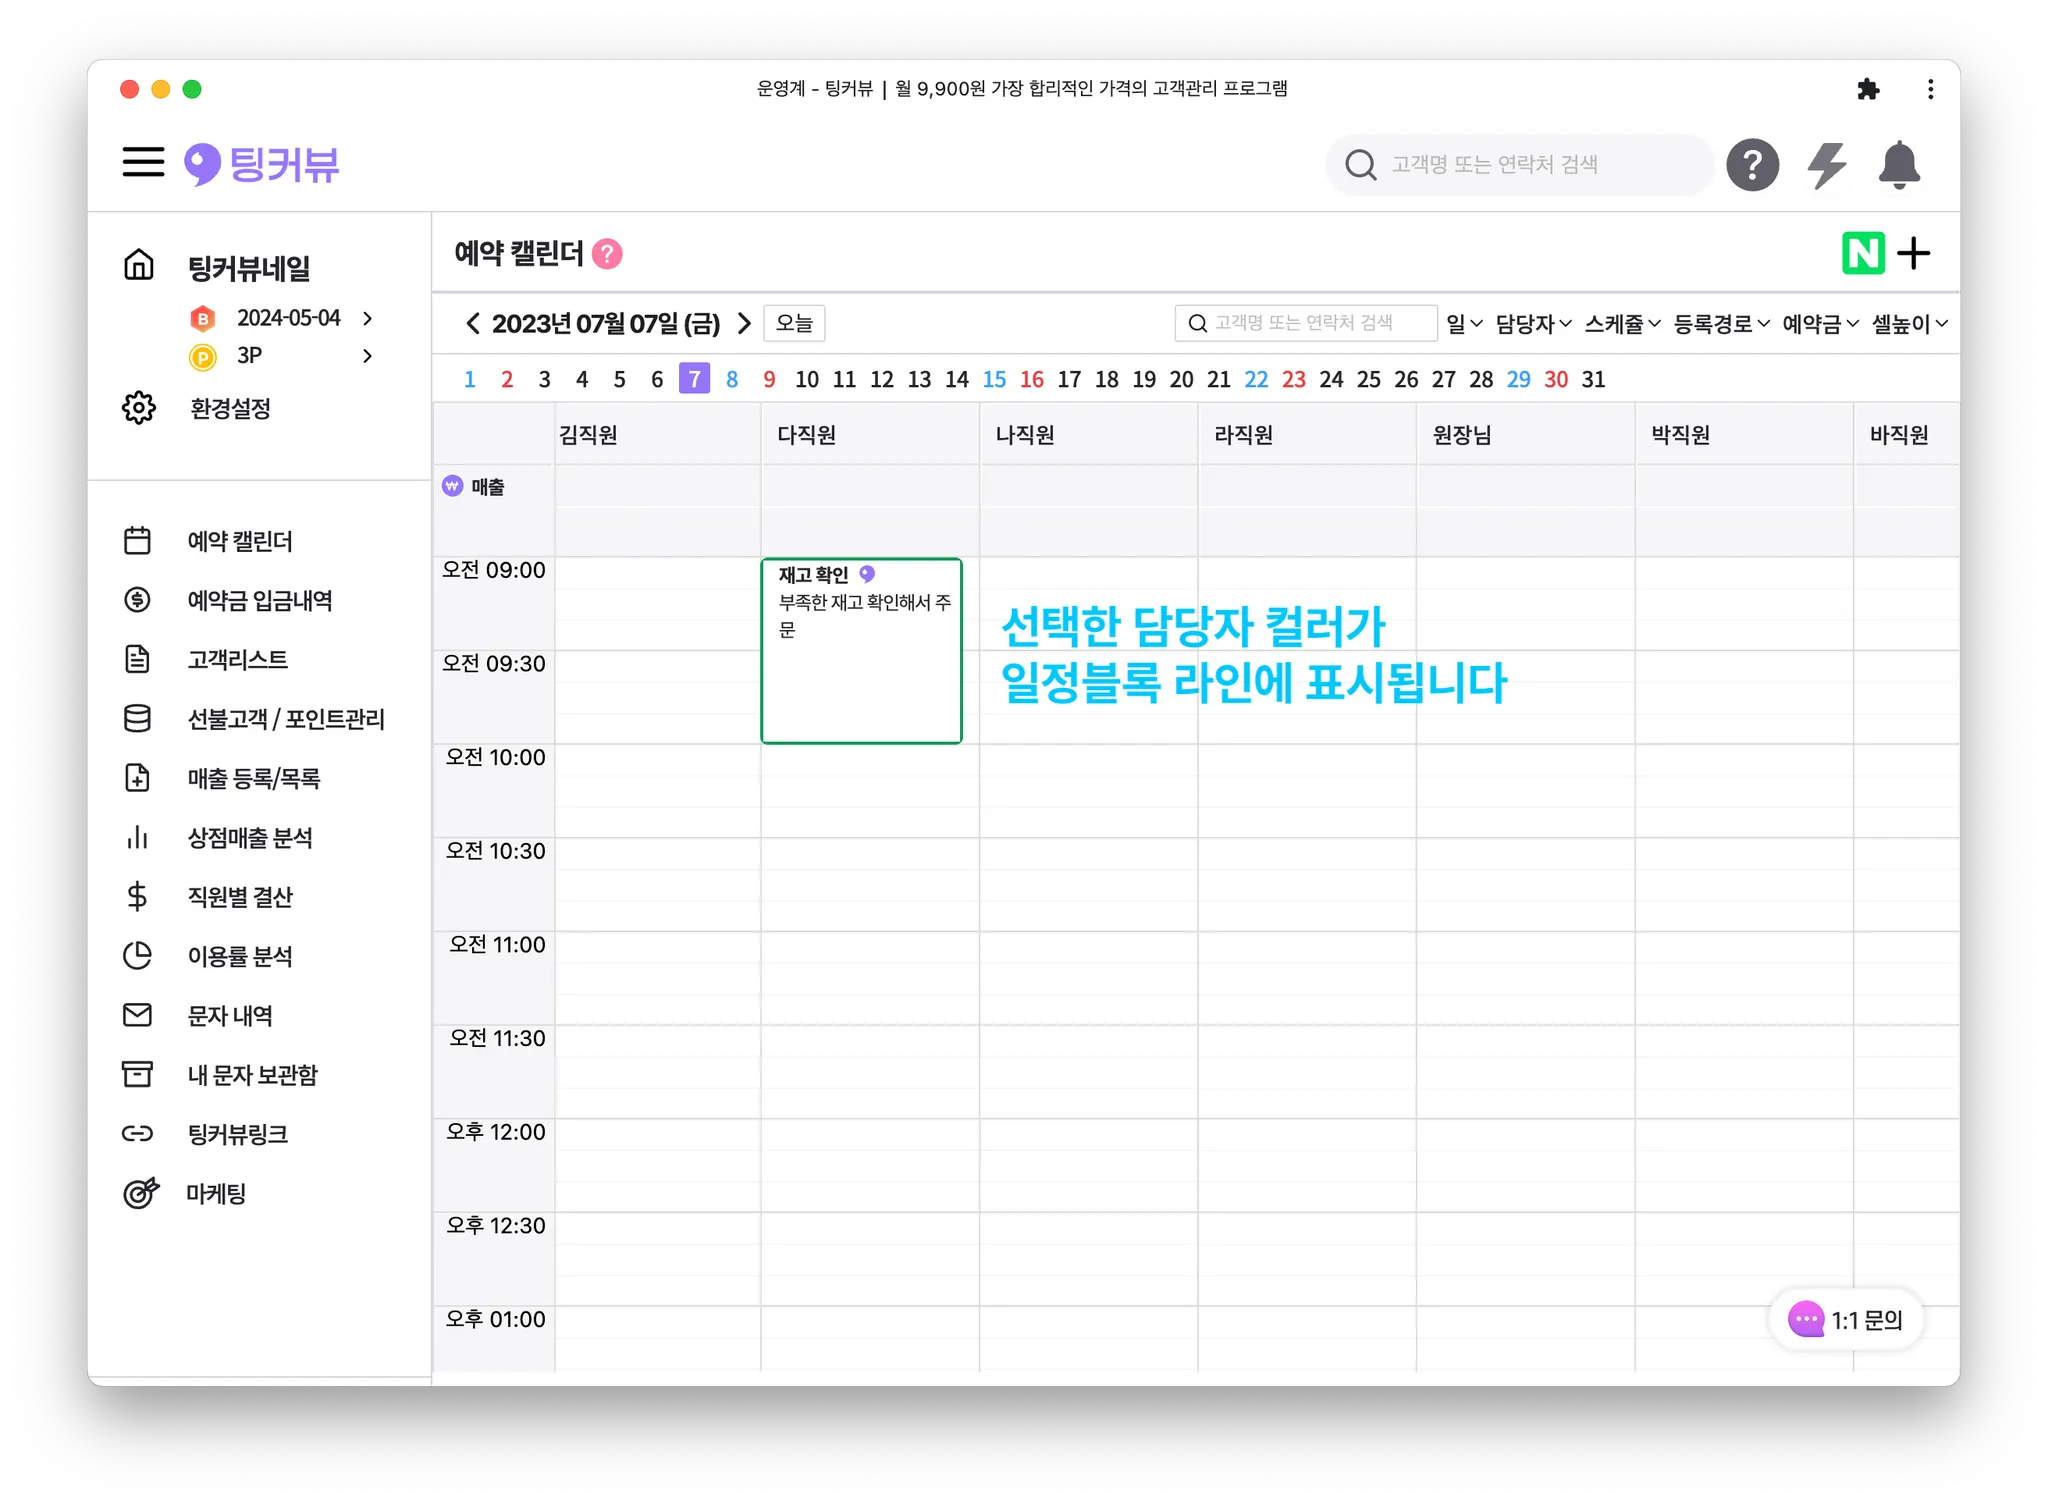The image size is (2048, 1502).
Task: Click the browser extensions puzzle icon
Action: pos(1867,89)
